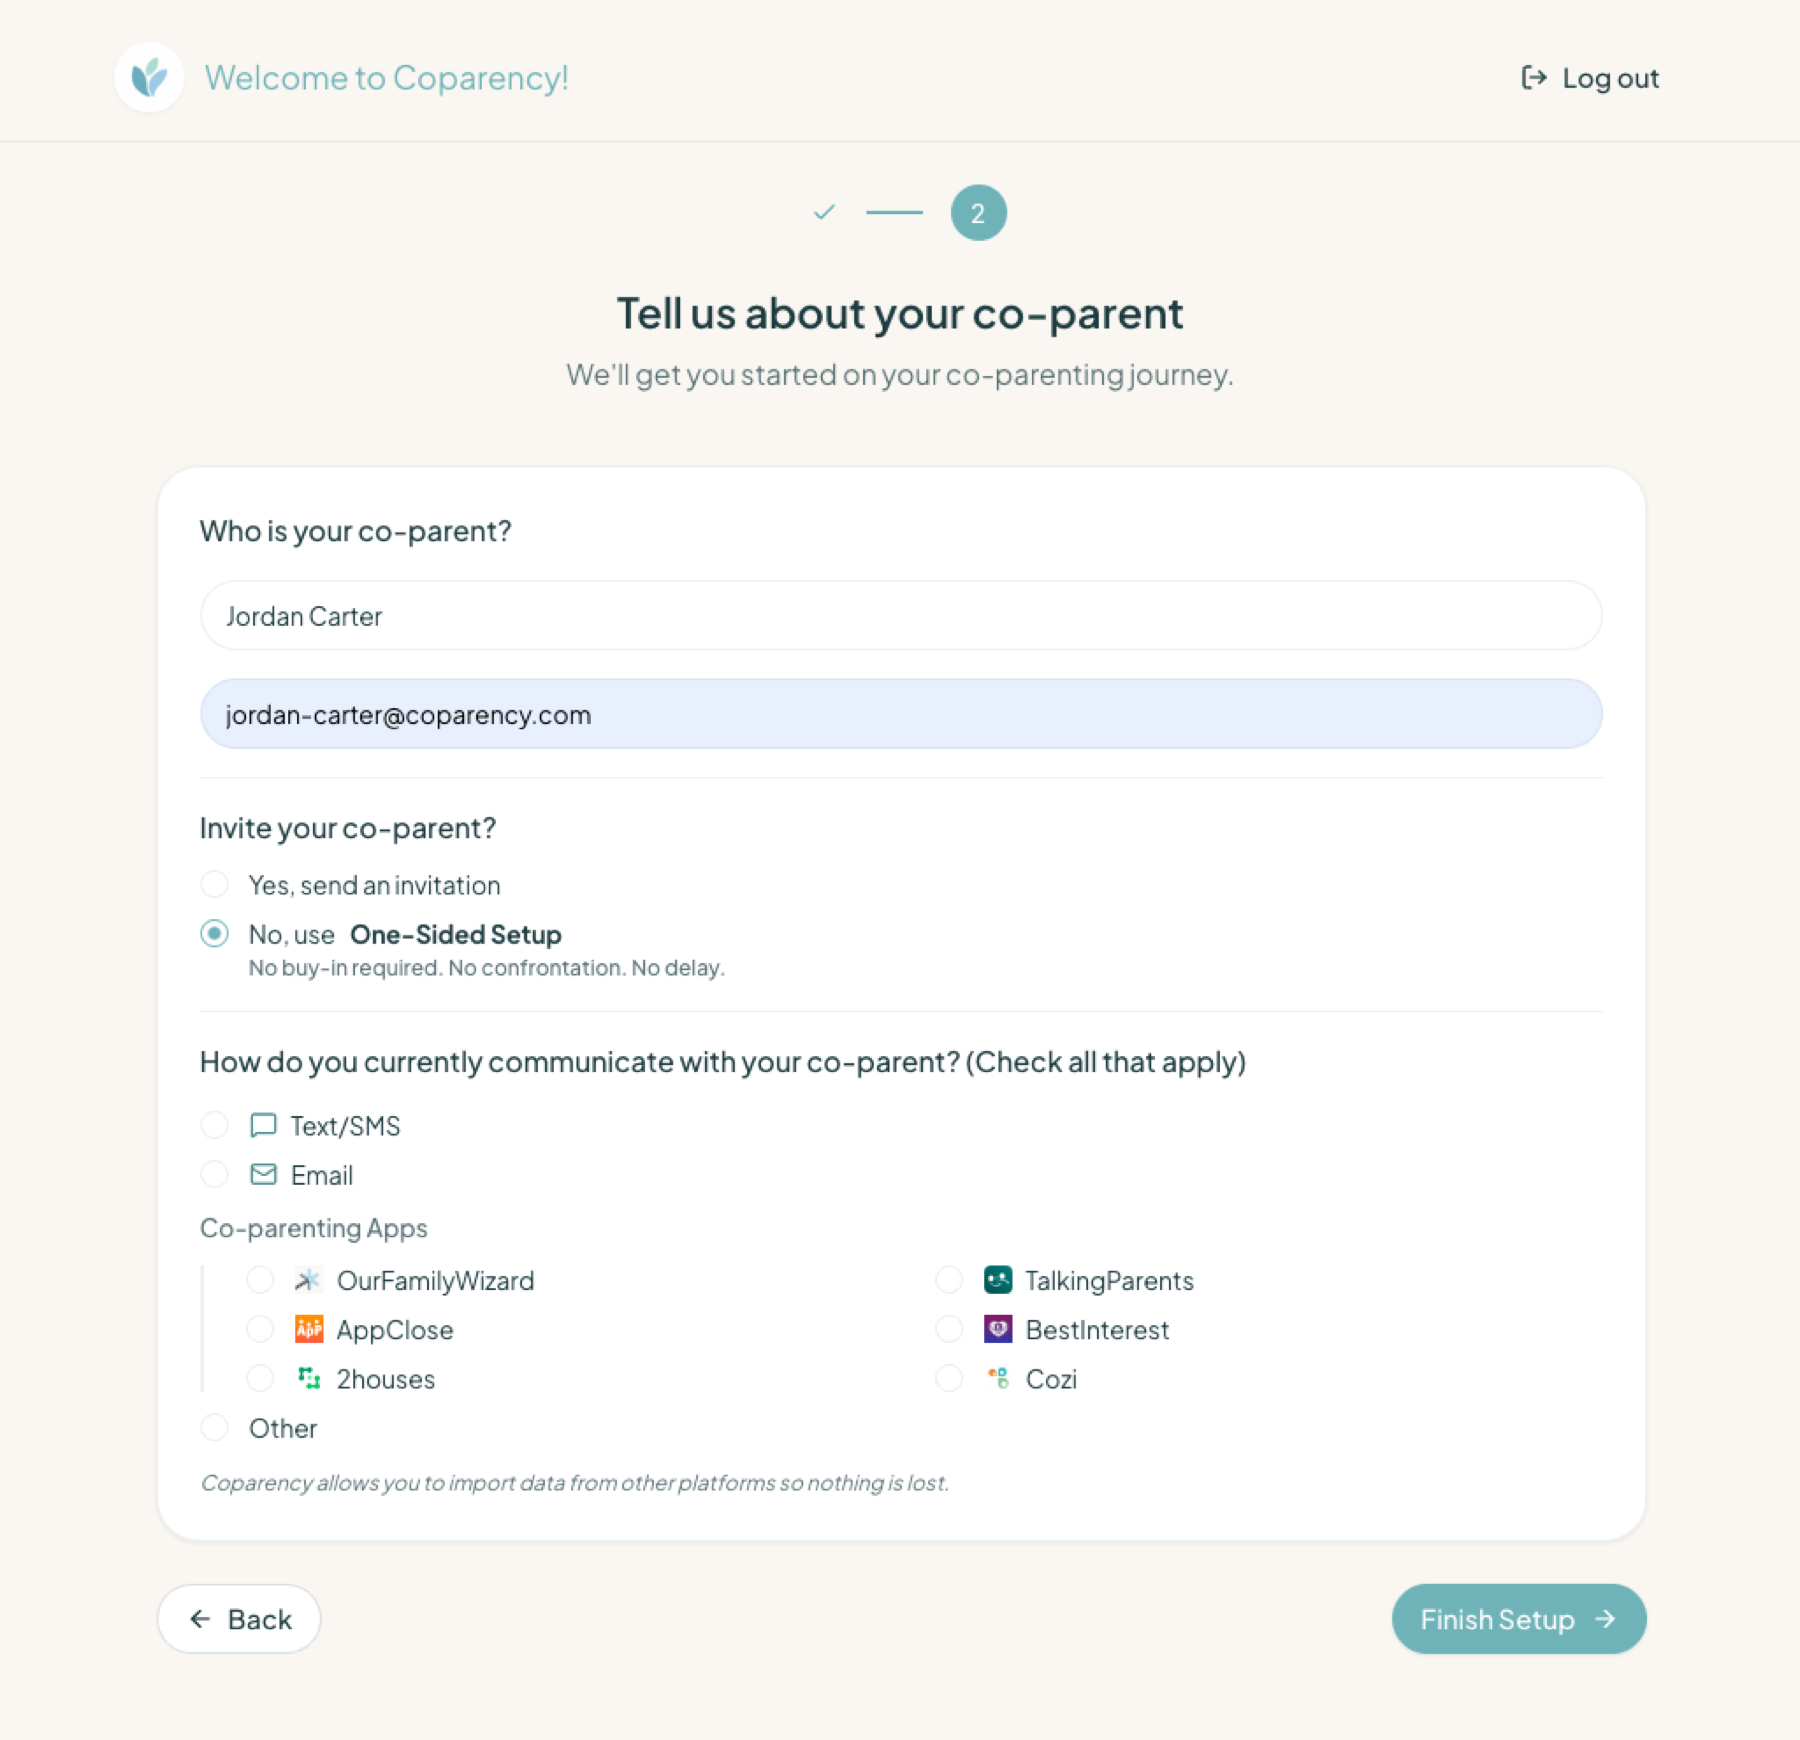This screenshot has height=1740, width=1800.
Task: Click the Text/SMS speech bubble icon
Action: (262, 1125)
